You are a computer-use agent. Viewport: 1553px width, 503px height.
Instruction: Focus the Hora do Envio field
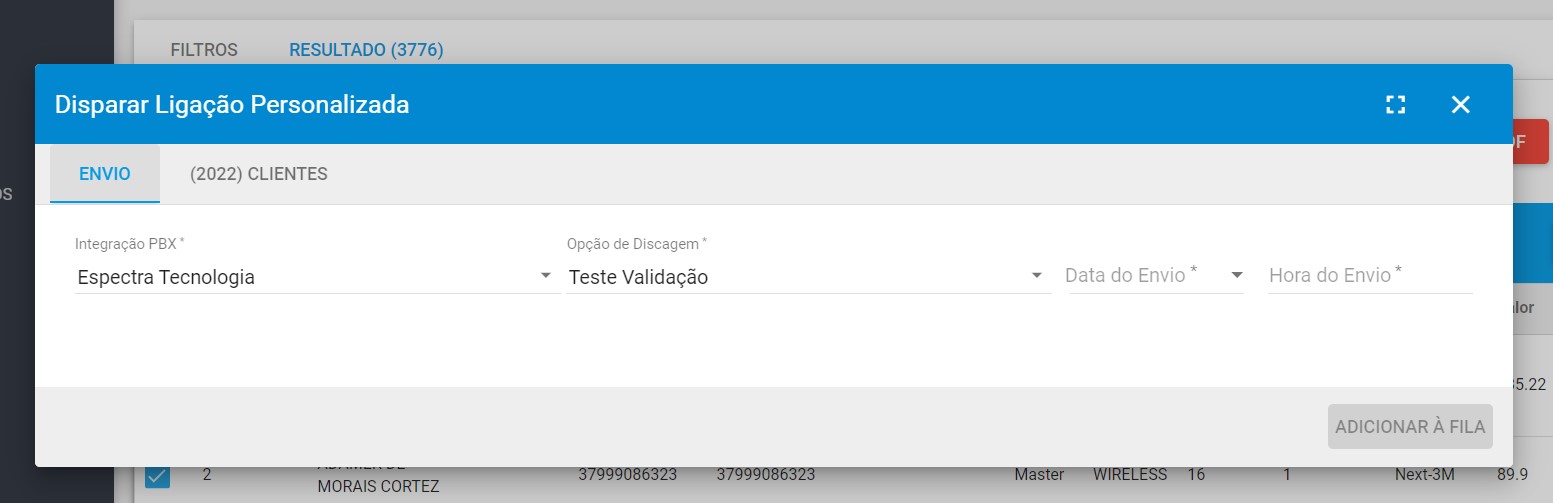coord(1370,275)
